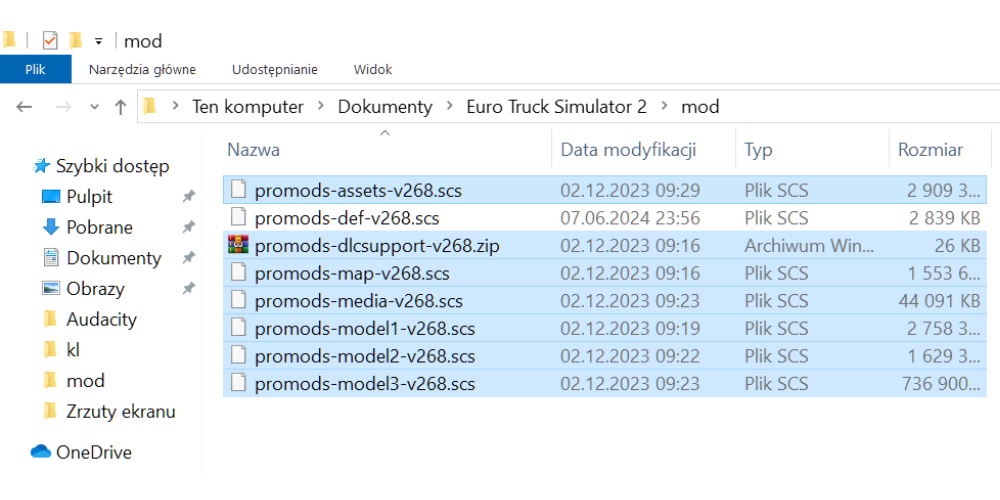This screenshot has width=1000, height=500.
Task: Open the Audacity folder in sidebar
Action: 101,319
